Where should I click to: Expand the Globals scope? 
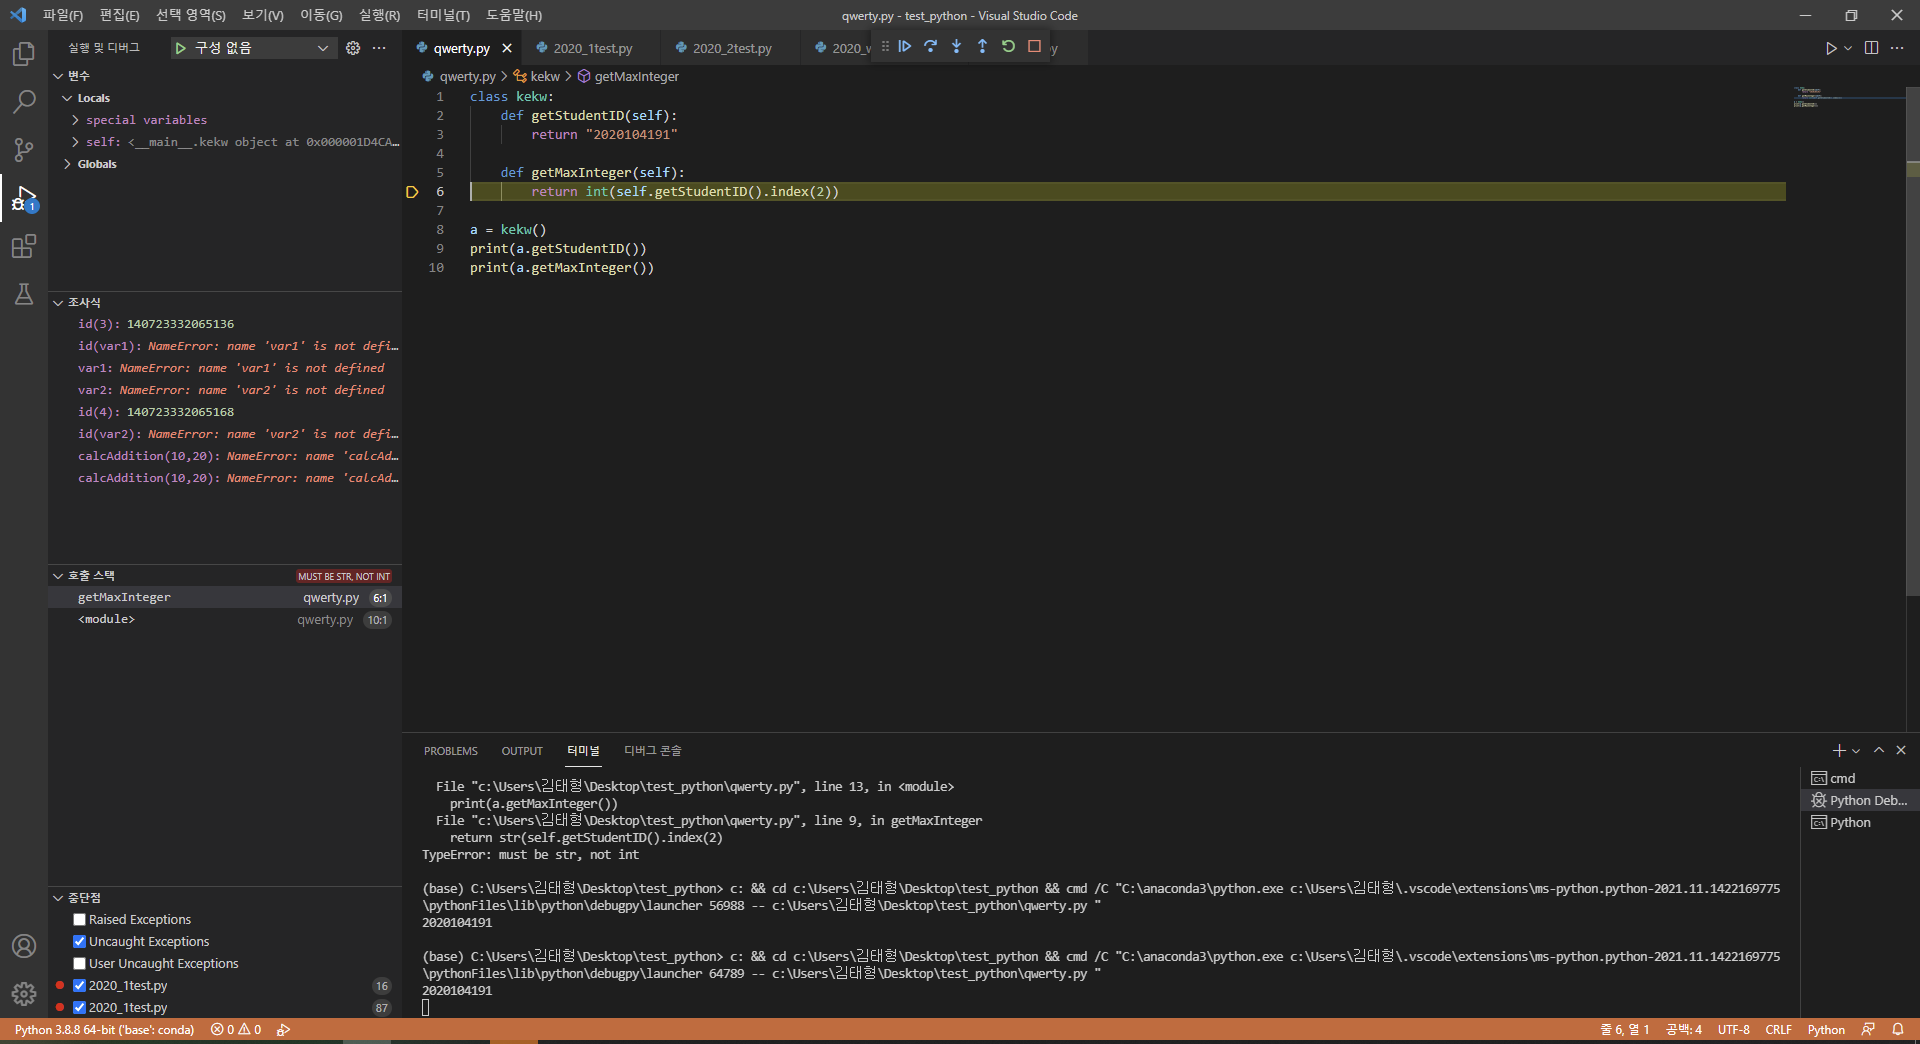(x=67, y=164)
